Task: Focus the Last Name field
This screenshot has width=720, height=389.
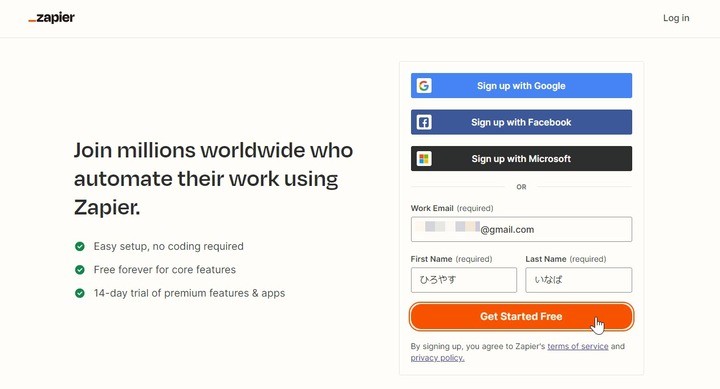Action: [x=579, y=280]
